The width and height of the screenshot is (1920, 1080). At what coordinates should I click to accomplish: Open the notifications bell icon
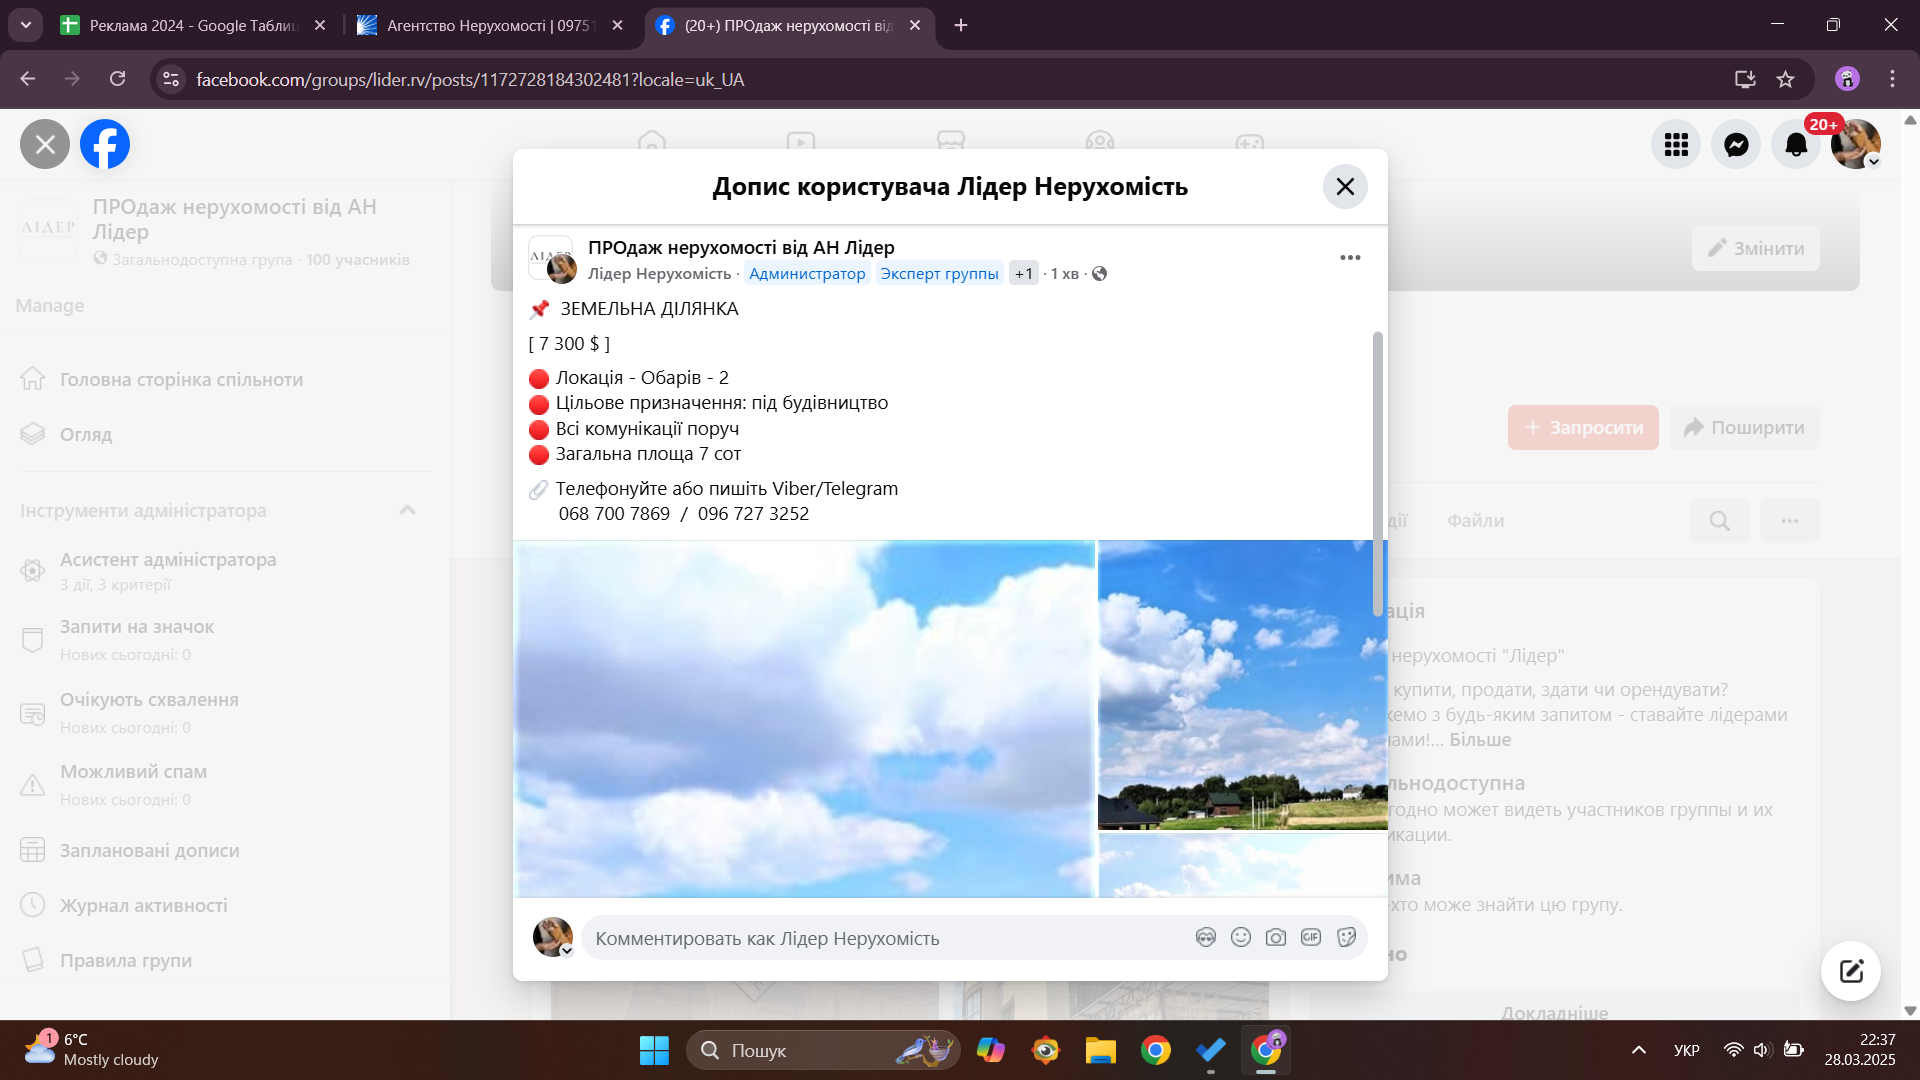tap(1796, 145)
